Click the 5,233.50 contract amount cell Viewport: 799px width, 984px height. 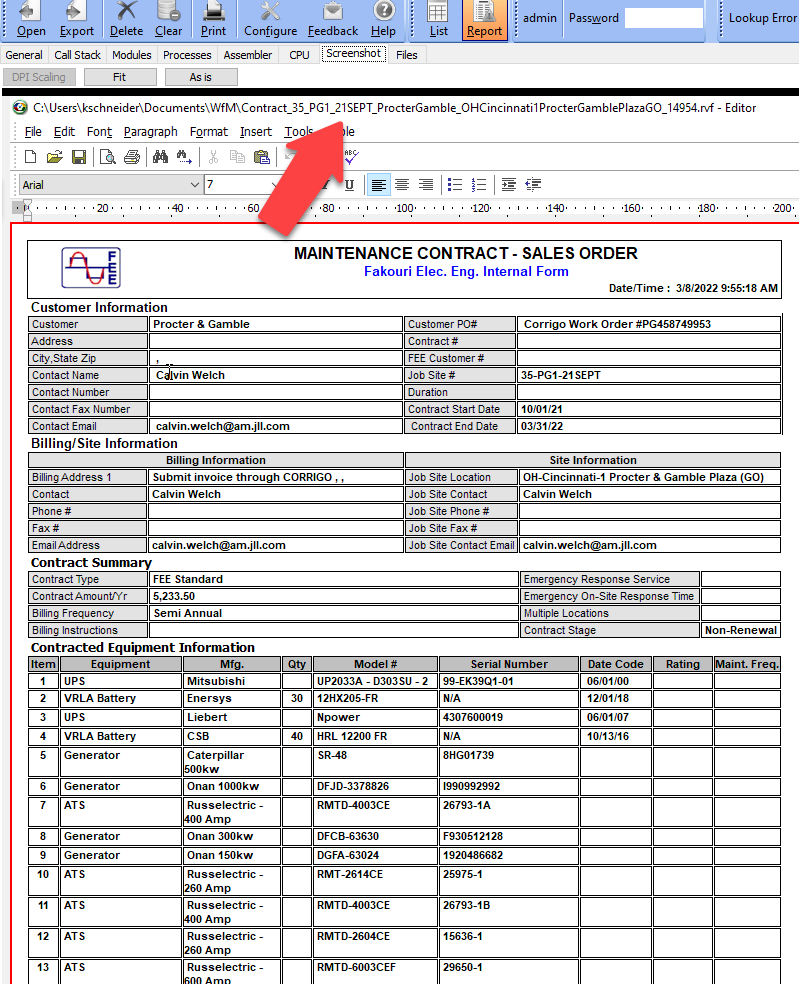(x=333, y=596)
